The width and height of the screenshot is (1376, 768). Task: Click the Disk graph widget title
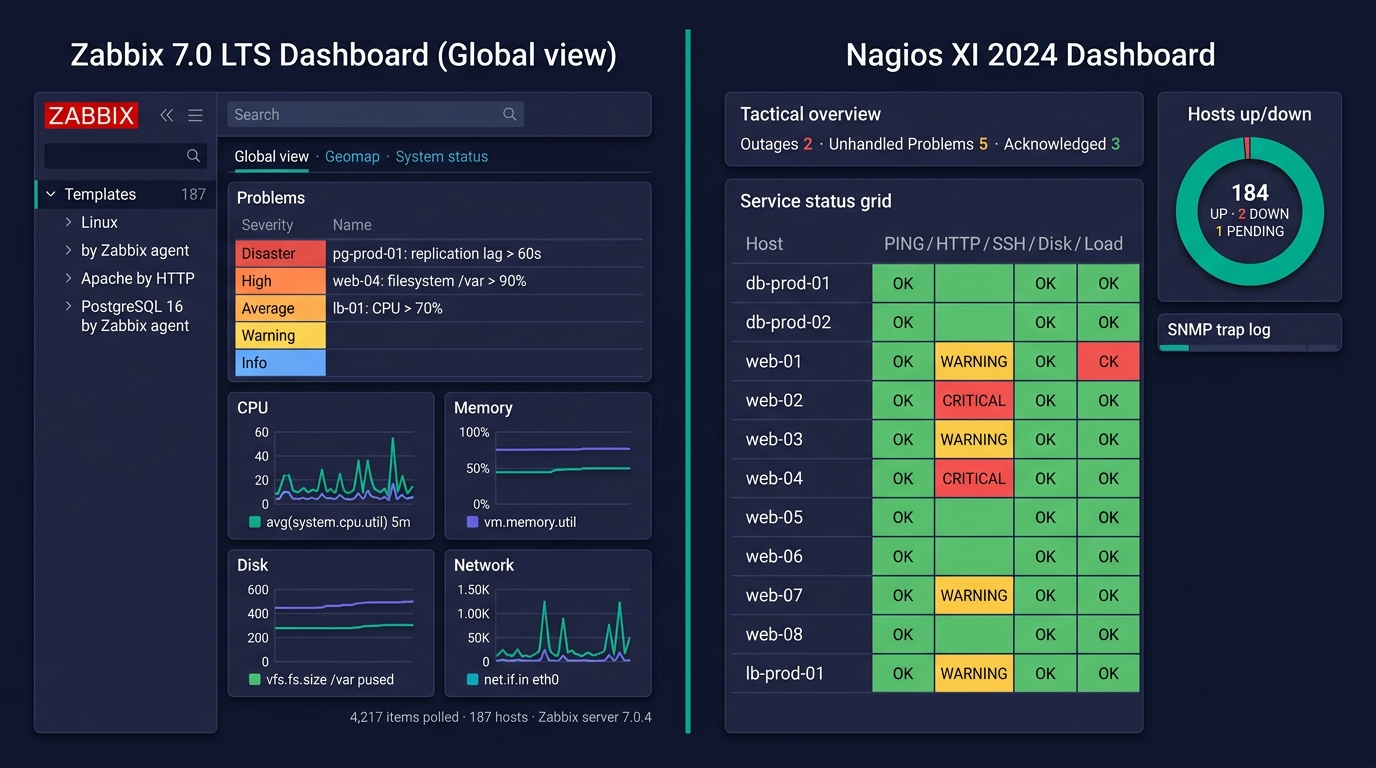(x=253, y=565)
